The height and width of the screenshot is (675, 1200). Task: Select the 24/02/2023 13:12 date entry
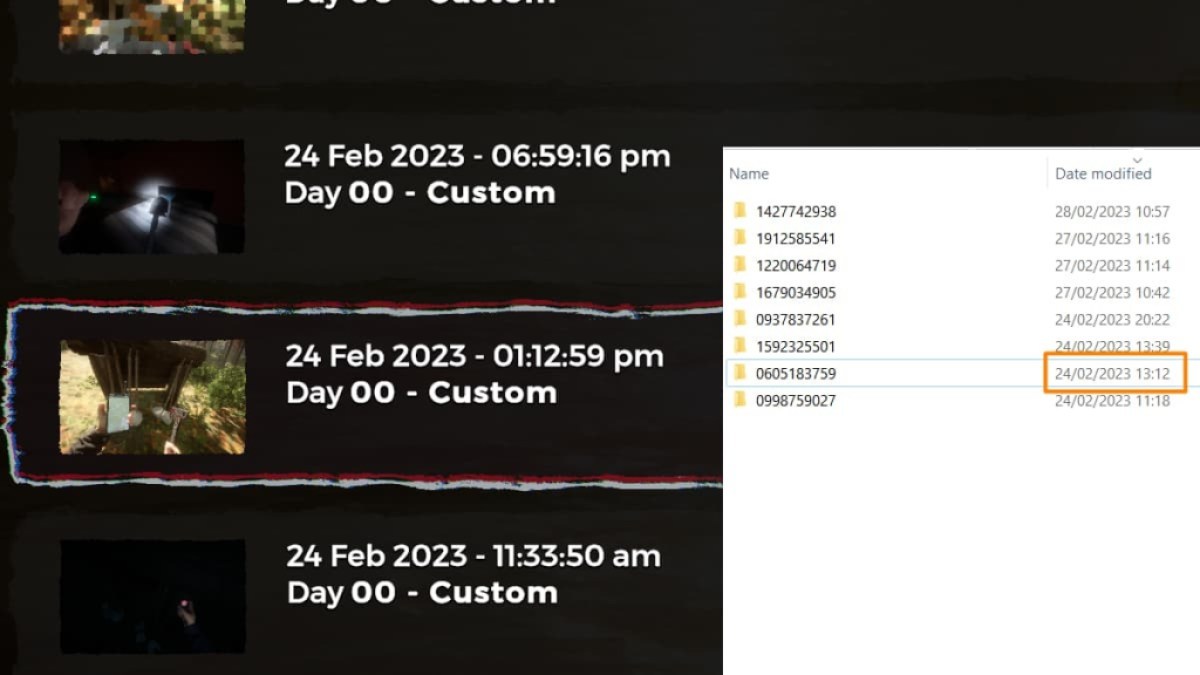(1113, 373)
